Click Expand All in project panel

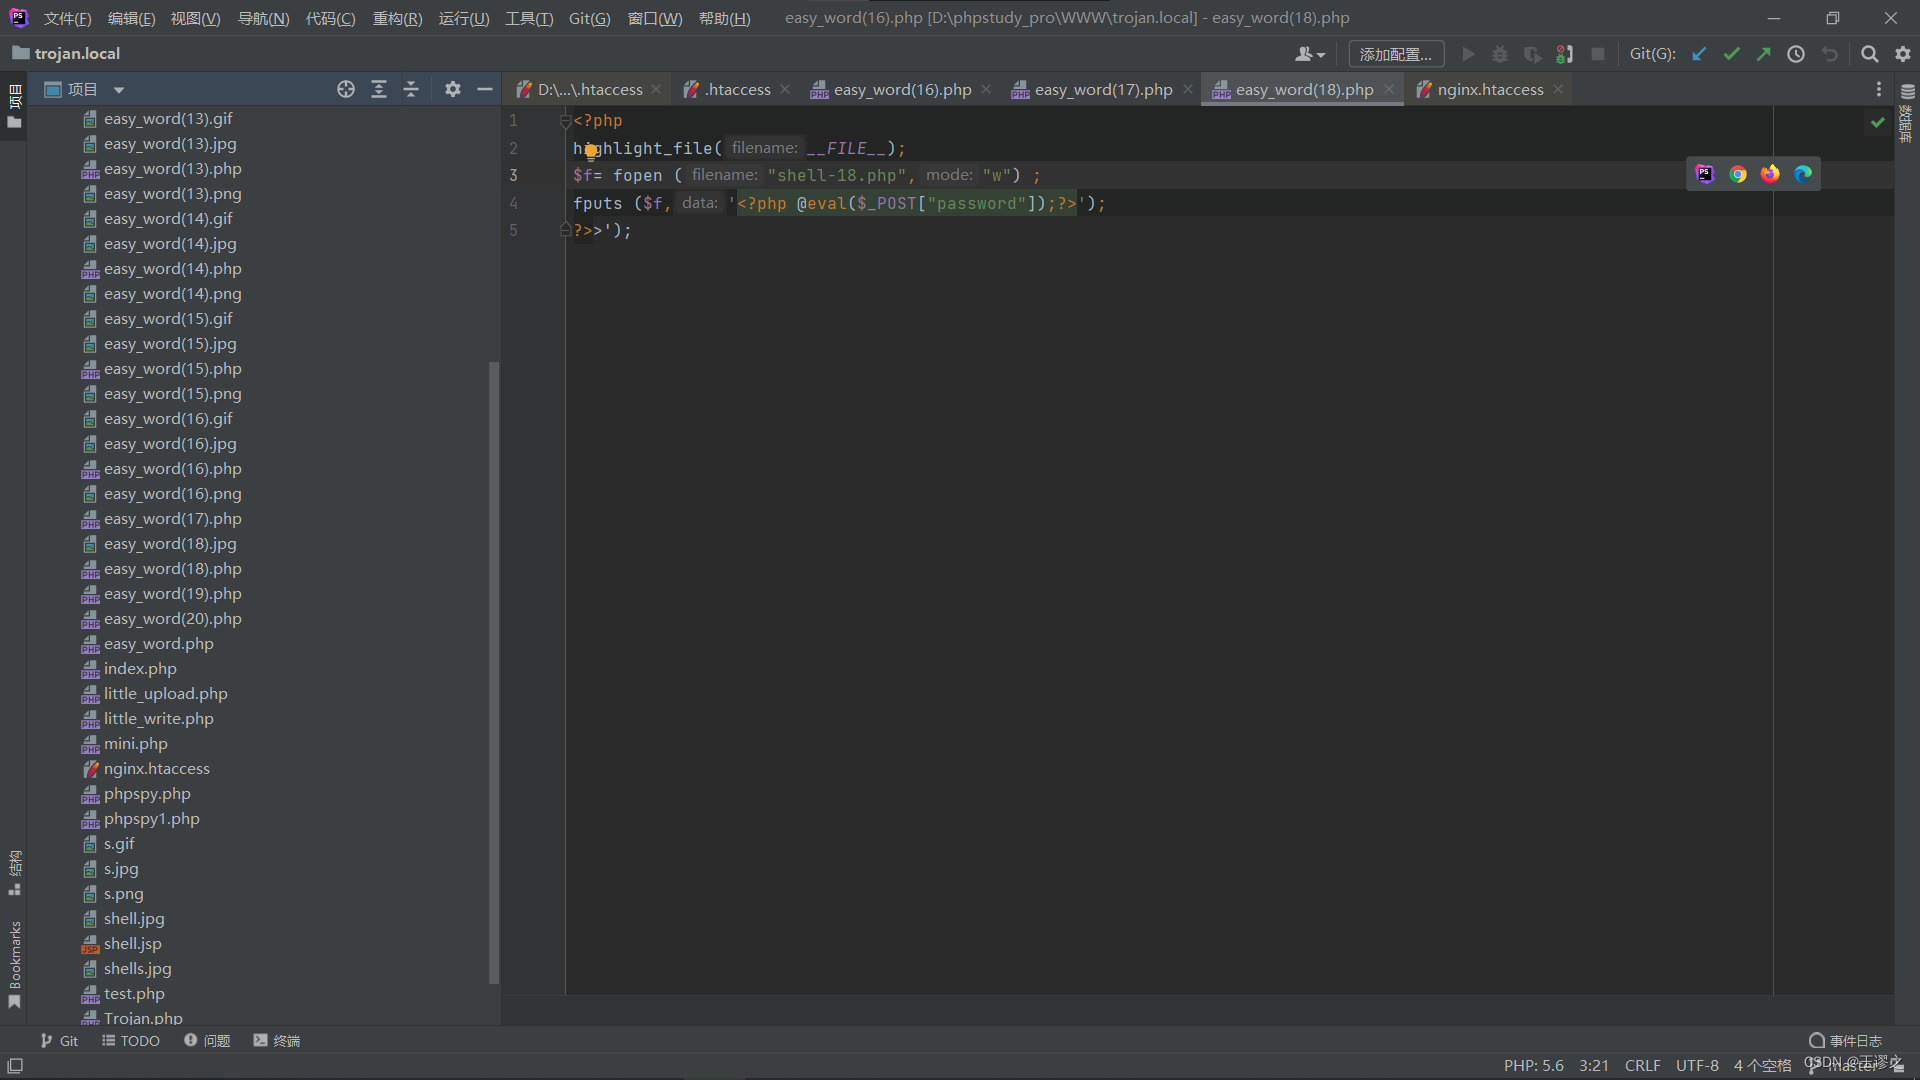click(x=379, y=90)
